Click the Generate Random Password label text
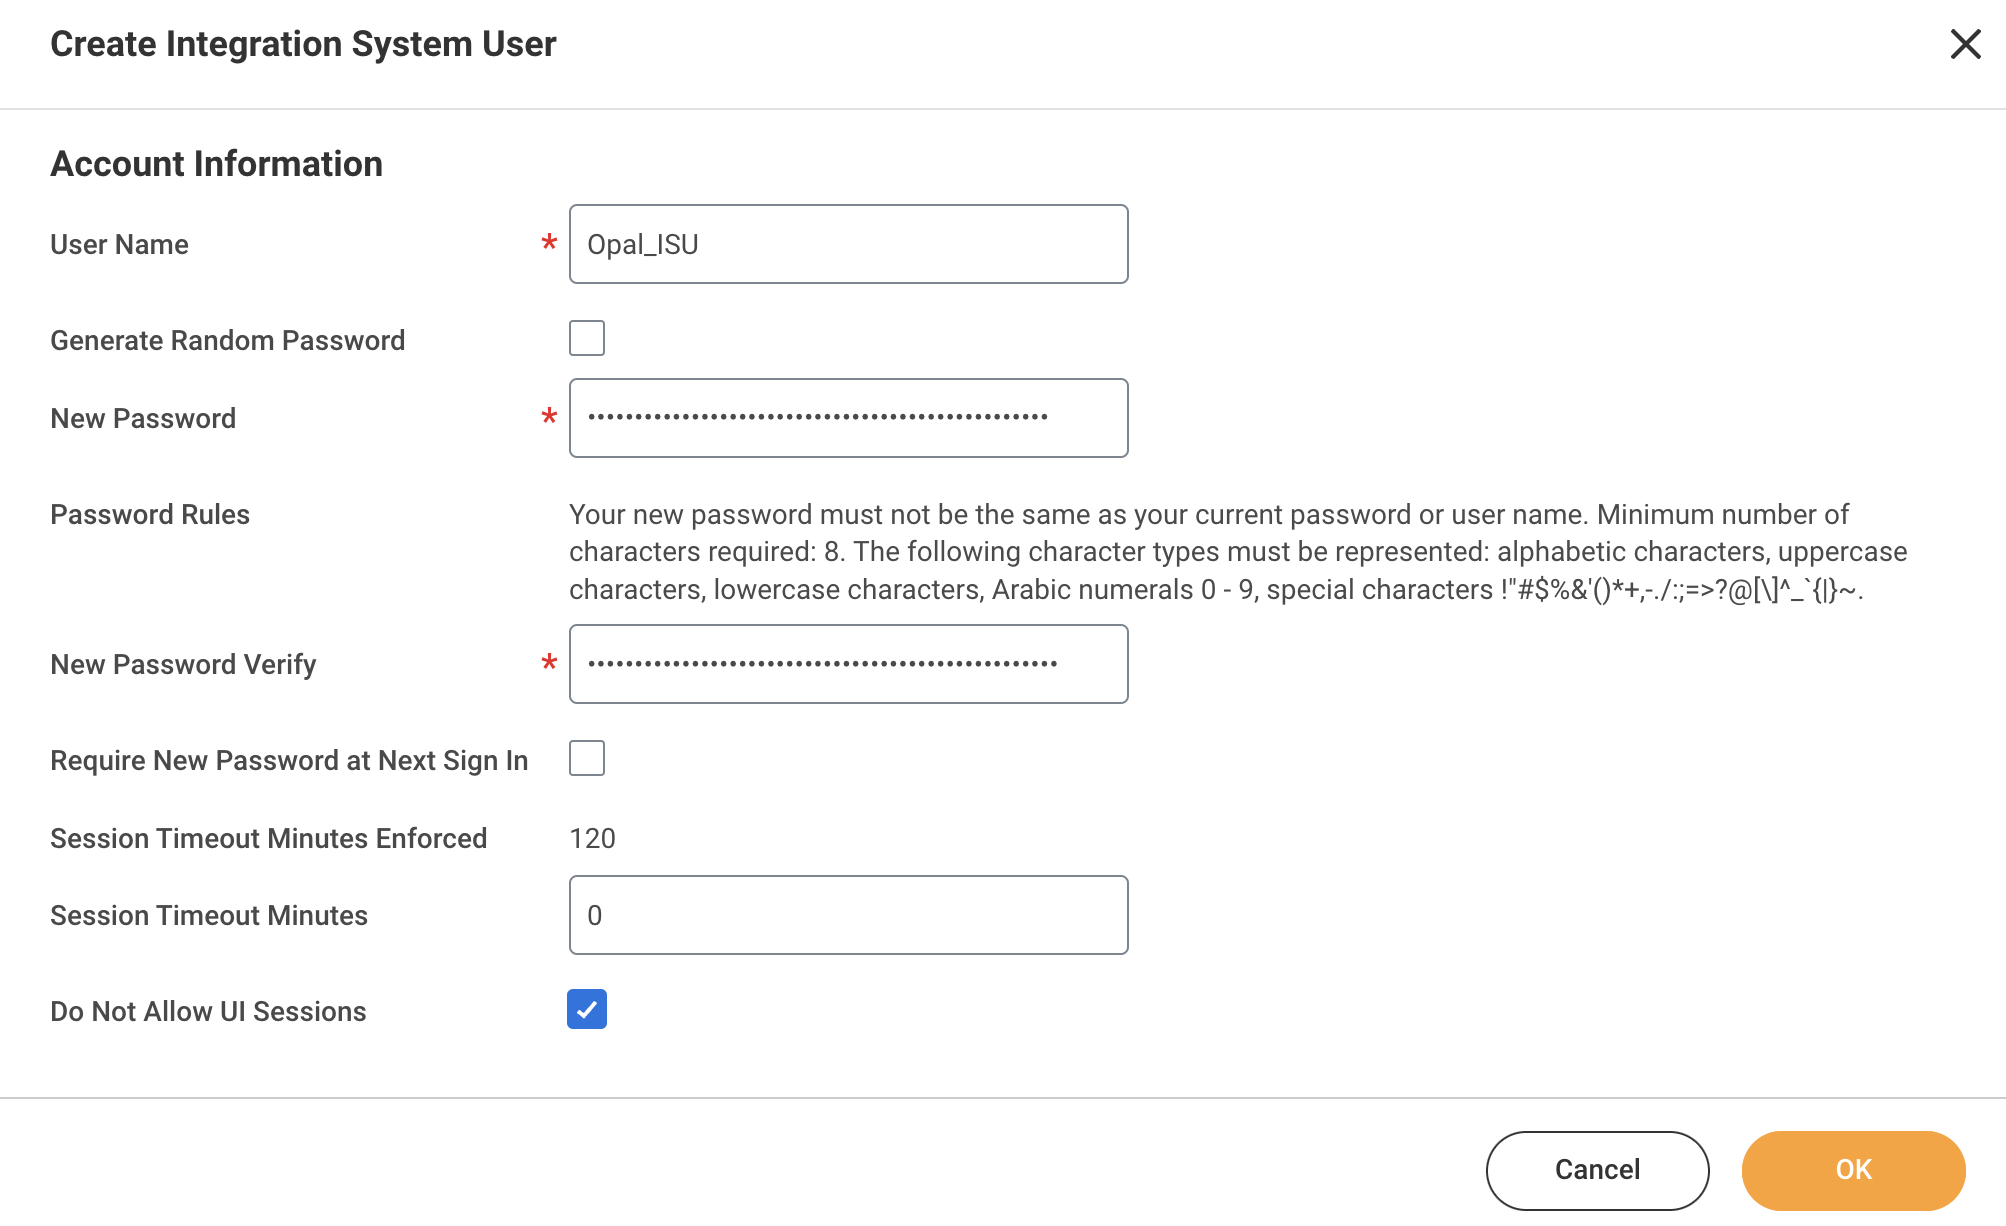 coord(227,340)
